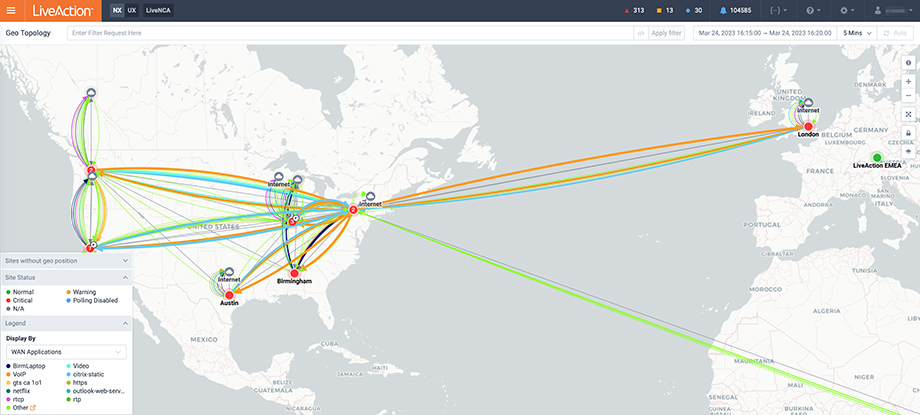Toggle the map lock button
Image resolution: width=920 pixels, height=415 pixels.
908,133
